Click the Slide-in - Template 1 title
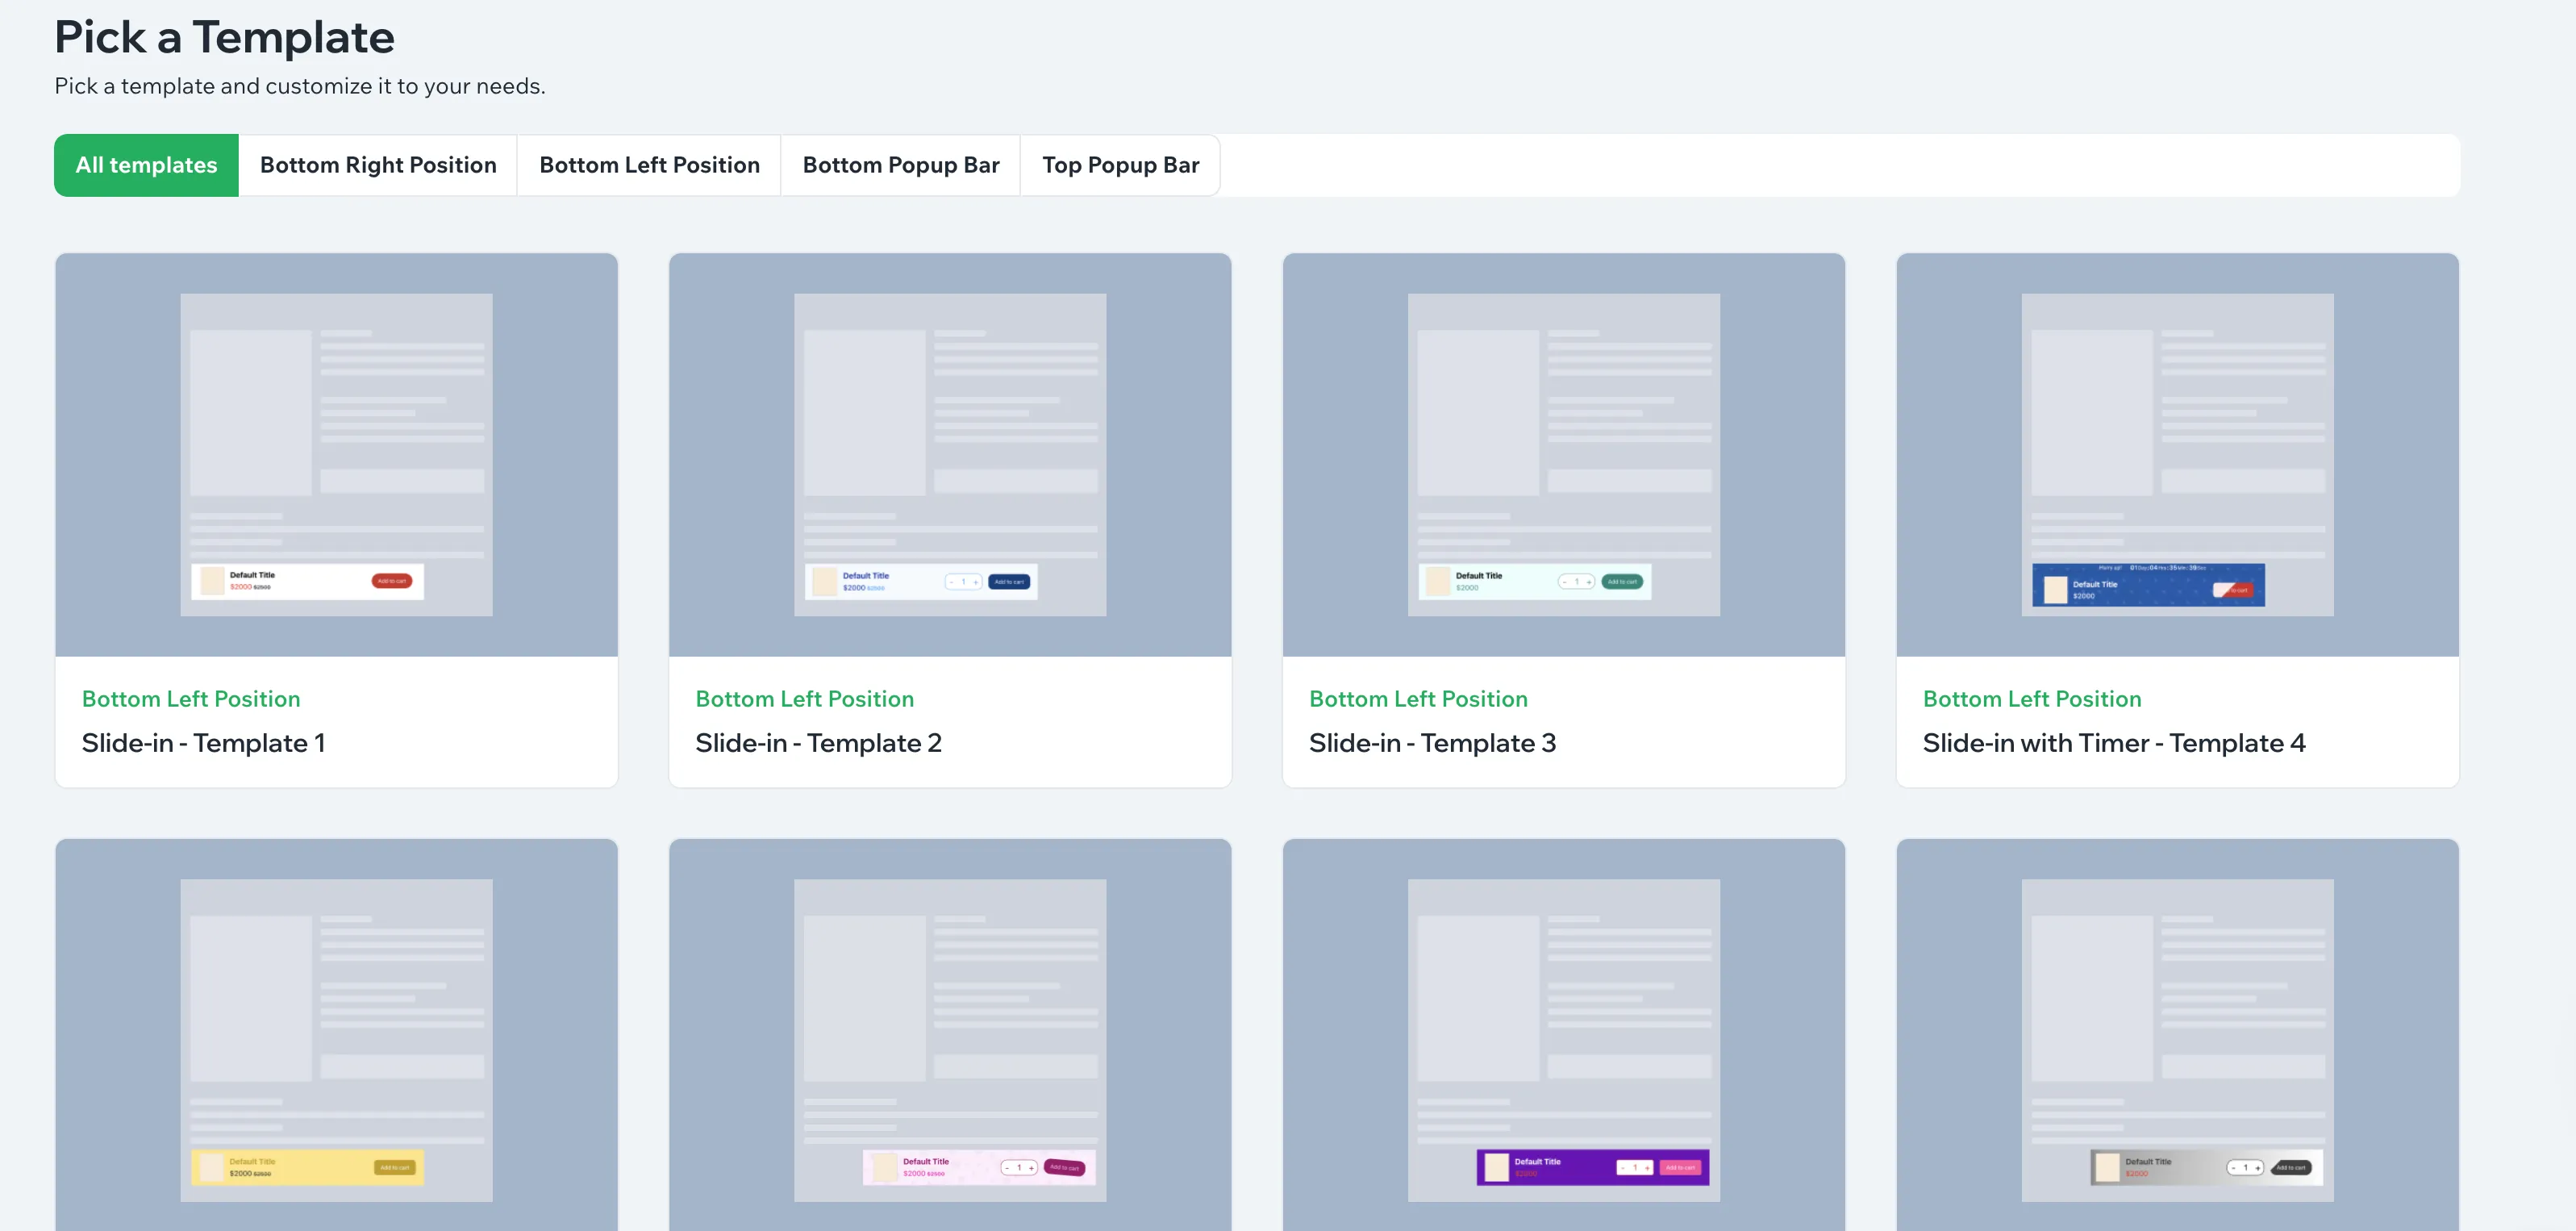The width and height of the screenshot is (2576, 1231). (203, 743)
